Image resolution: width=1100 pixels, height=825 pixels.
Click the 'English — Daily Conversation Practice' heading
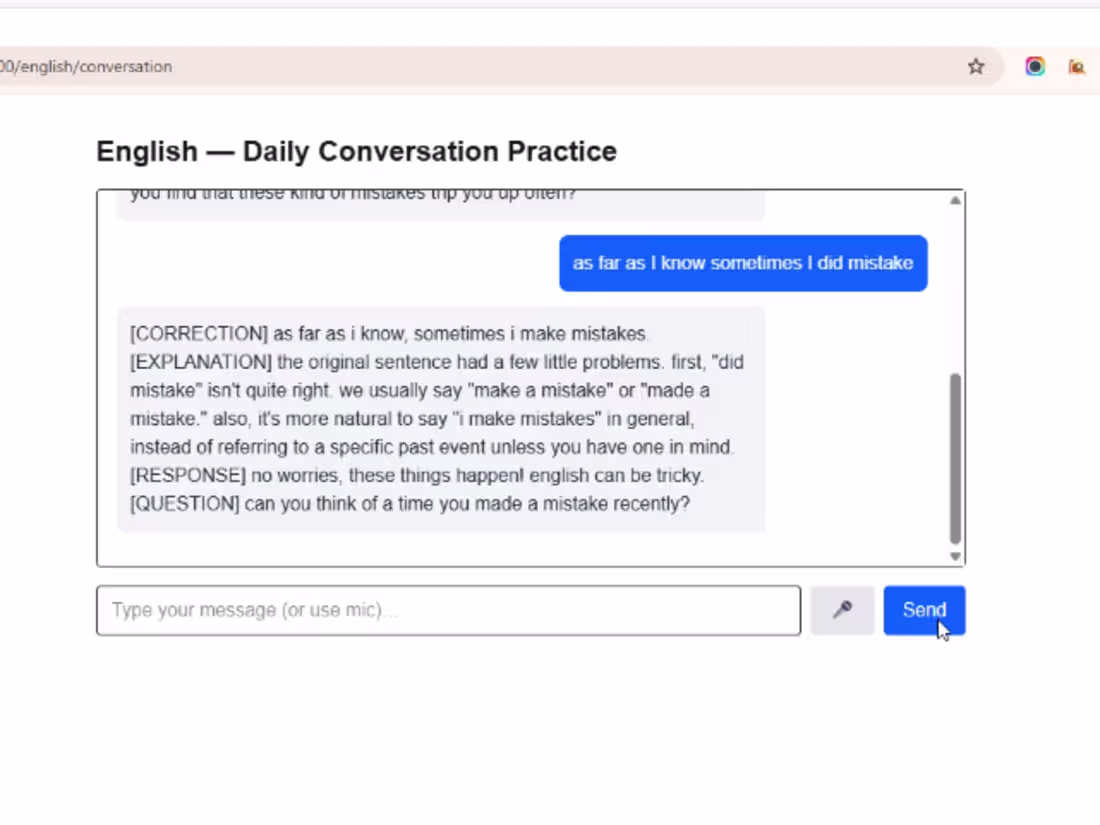[356, 151]
